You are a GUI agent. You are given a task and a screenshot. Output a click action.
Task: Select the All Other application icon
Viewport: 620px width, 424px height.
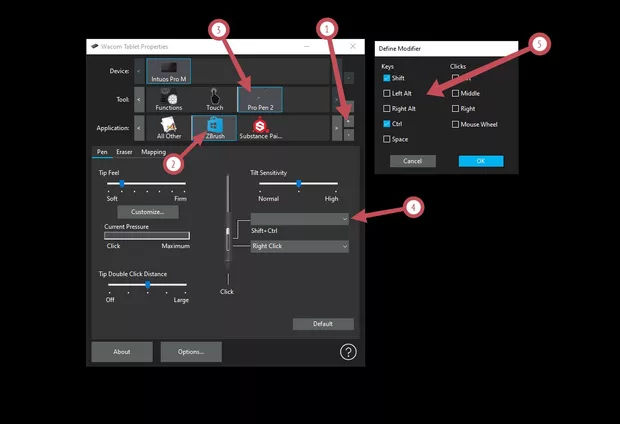tap(169, 128)
